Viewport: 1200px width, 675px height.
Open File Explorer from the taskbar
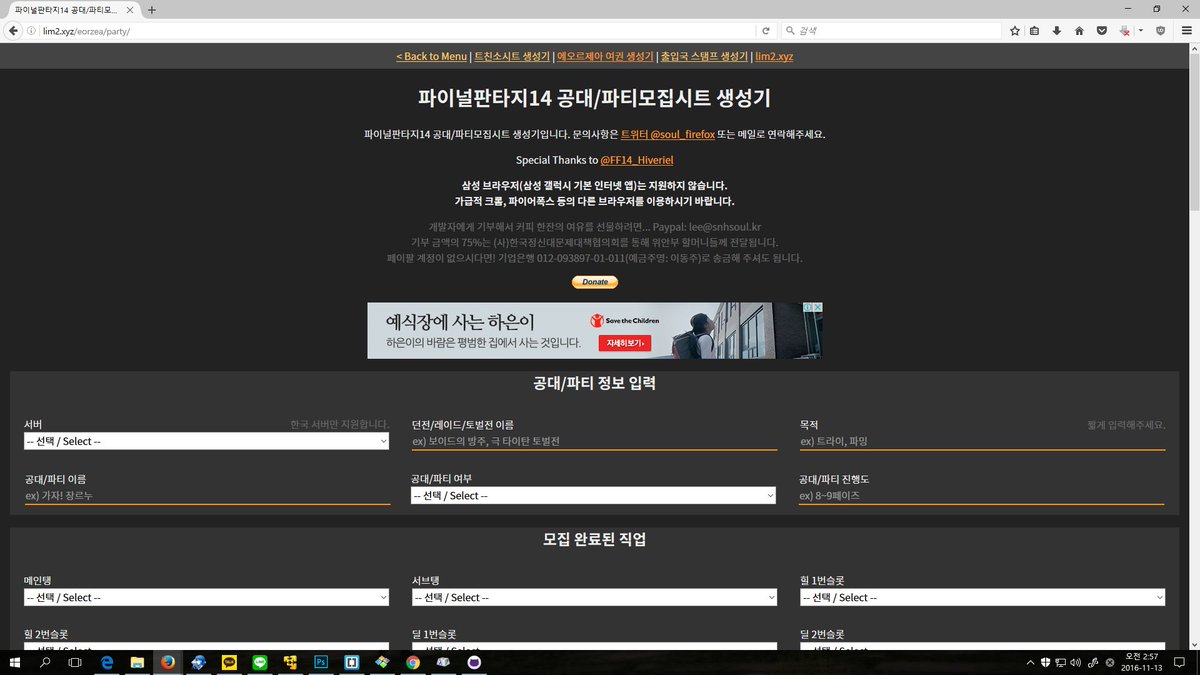click(137, 662)
